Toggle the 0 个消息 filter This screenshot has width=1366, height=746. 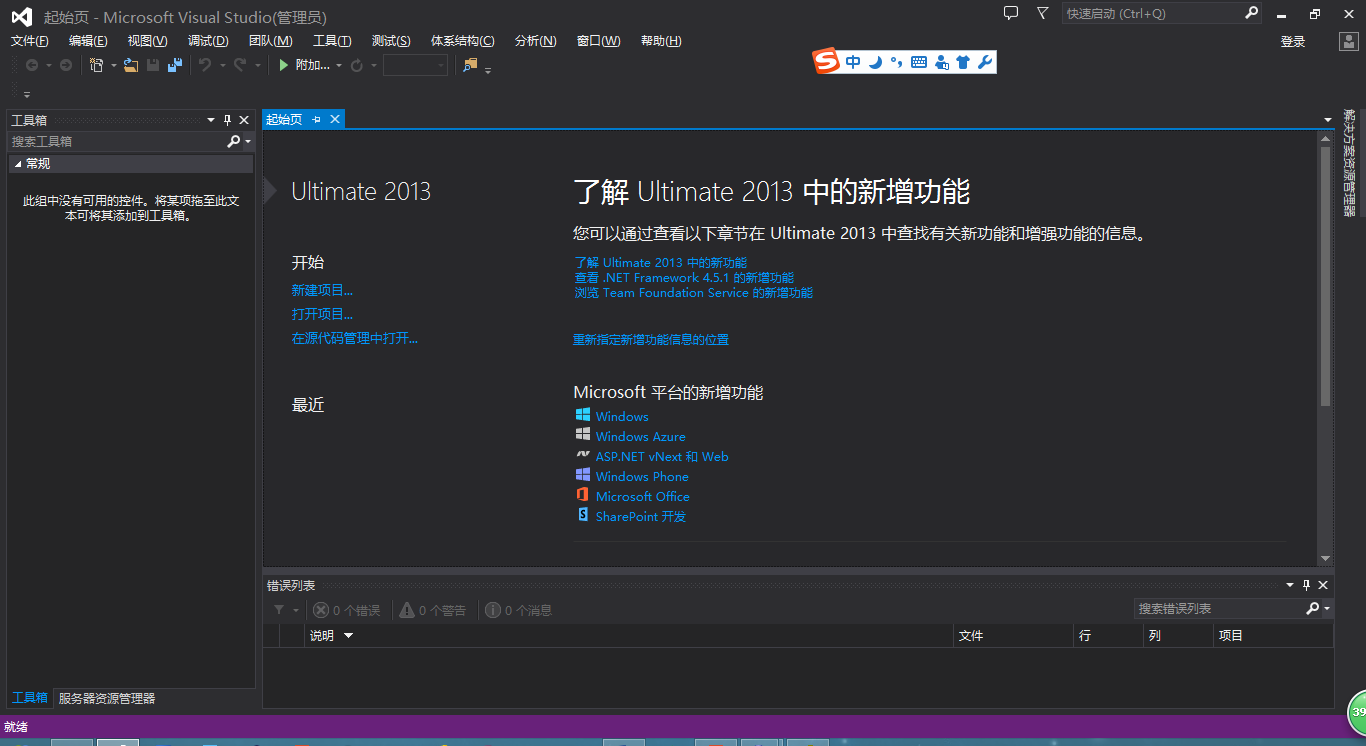point(518,610)
